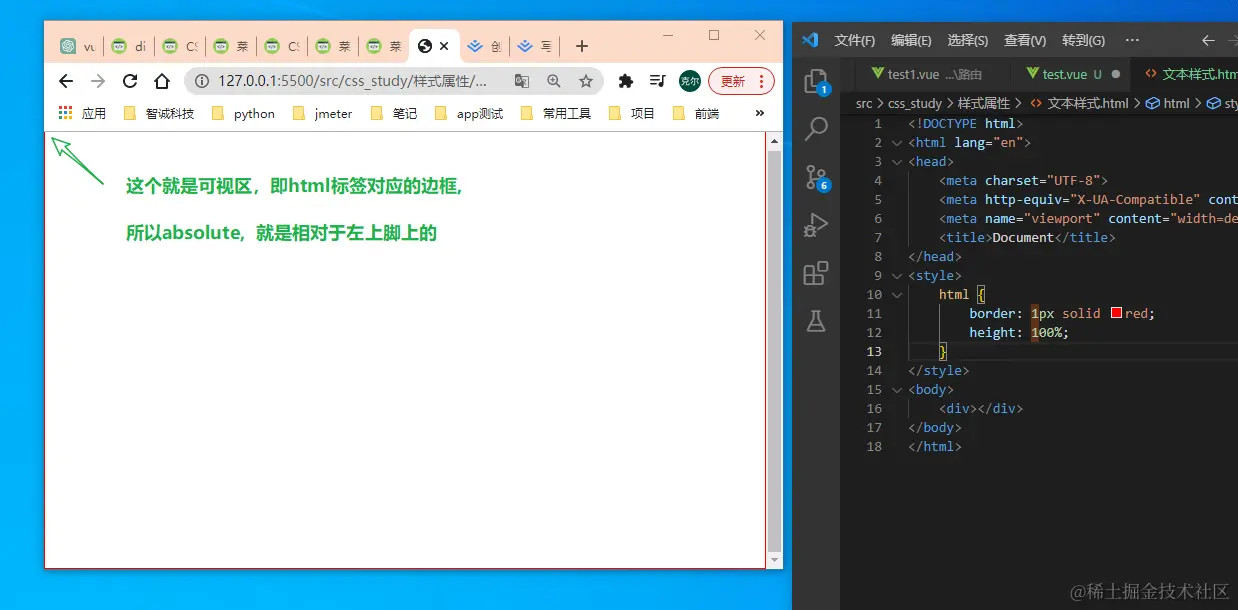Open 选择(S) menu in VS Code

[968, 40]
